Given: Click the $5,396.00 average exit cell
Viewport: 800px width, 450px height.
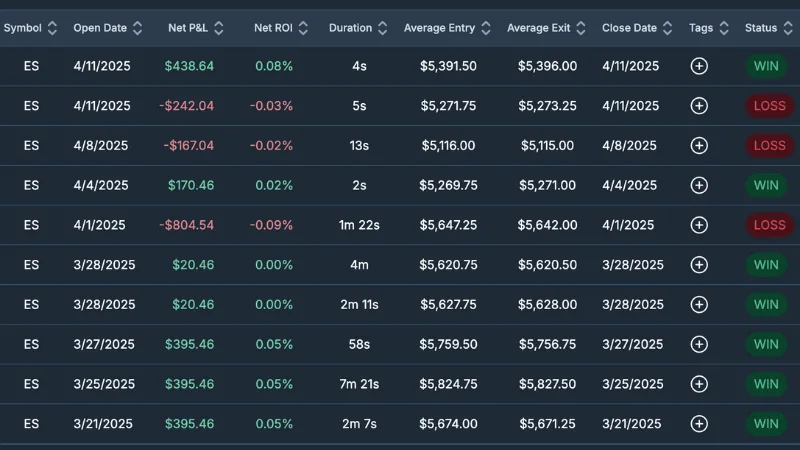Looking at the screenshot, I should [x=547, y=66].
